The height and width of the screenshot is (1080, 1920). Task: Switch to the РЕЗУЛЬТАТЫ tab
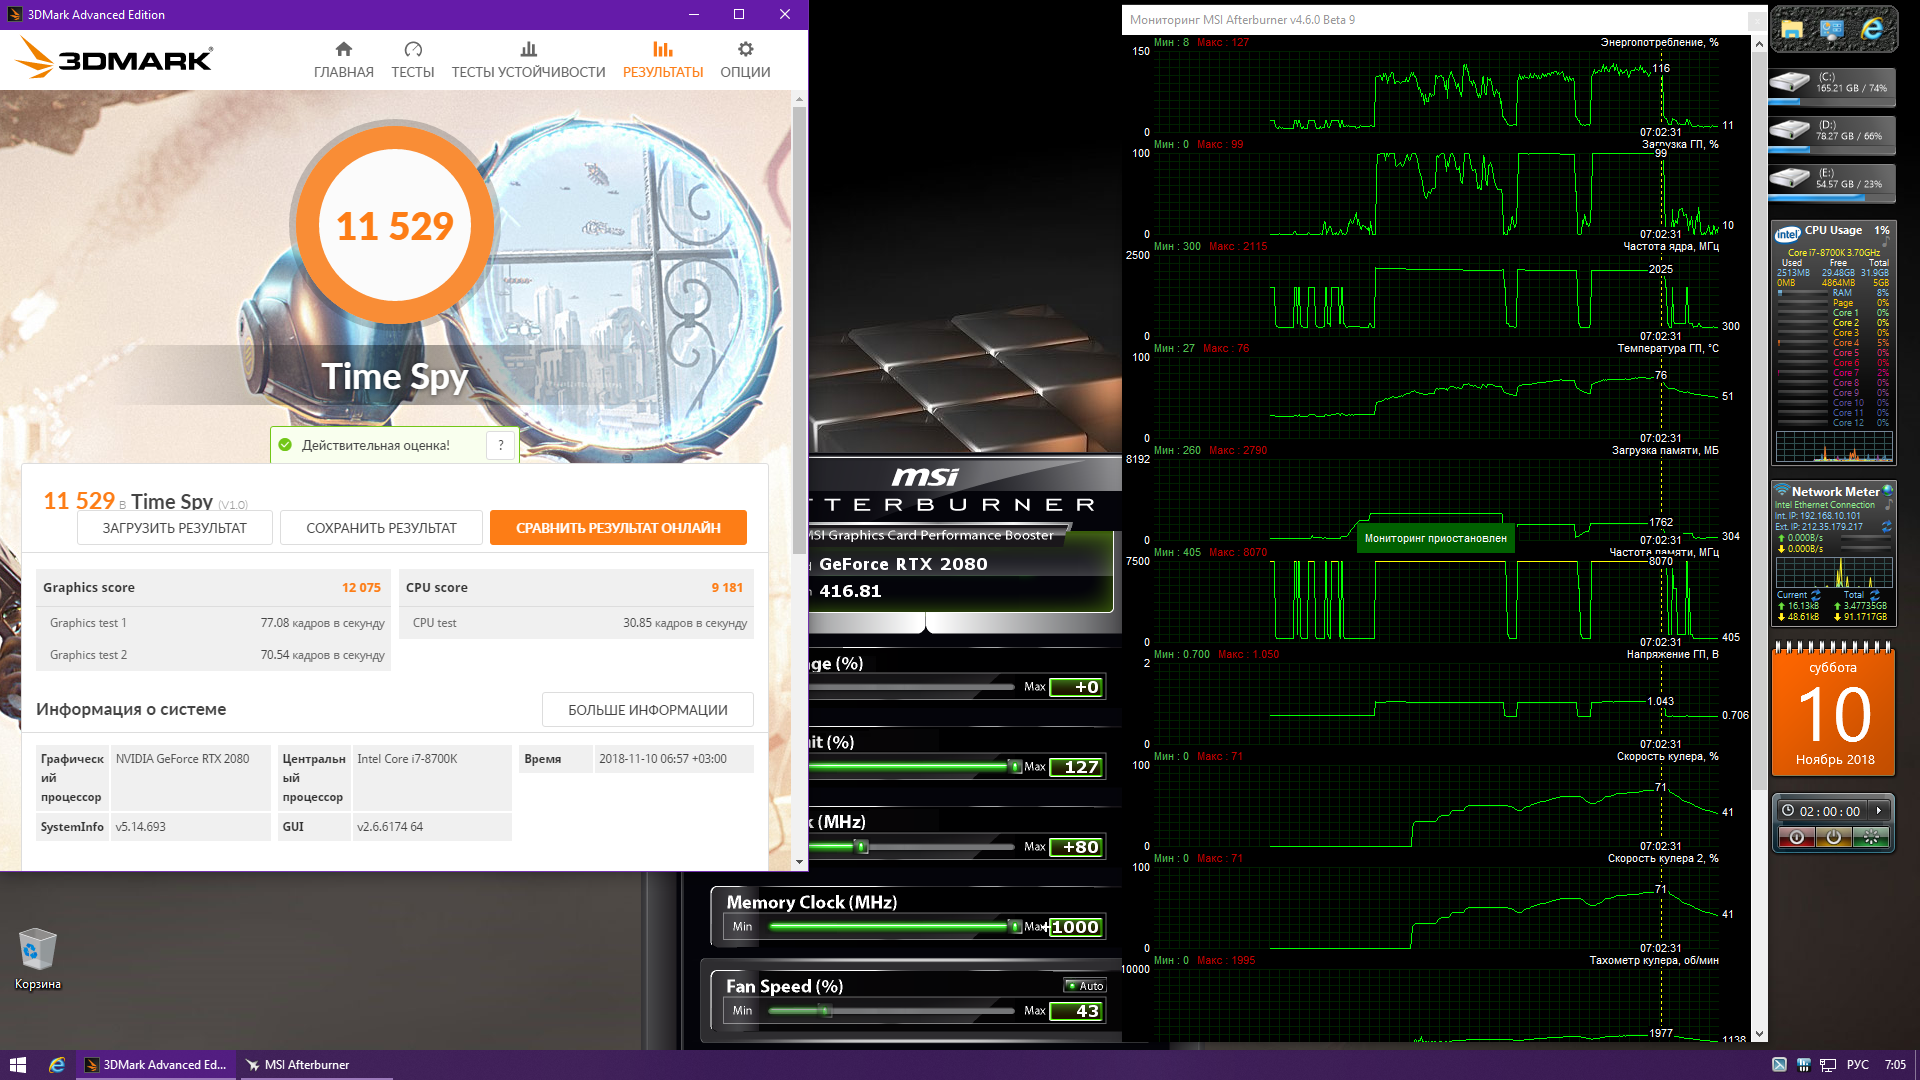(x=662, y=59)
